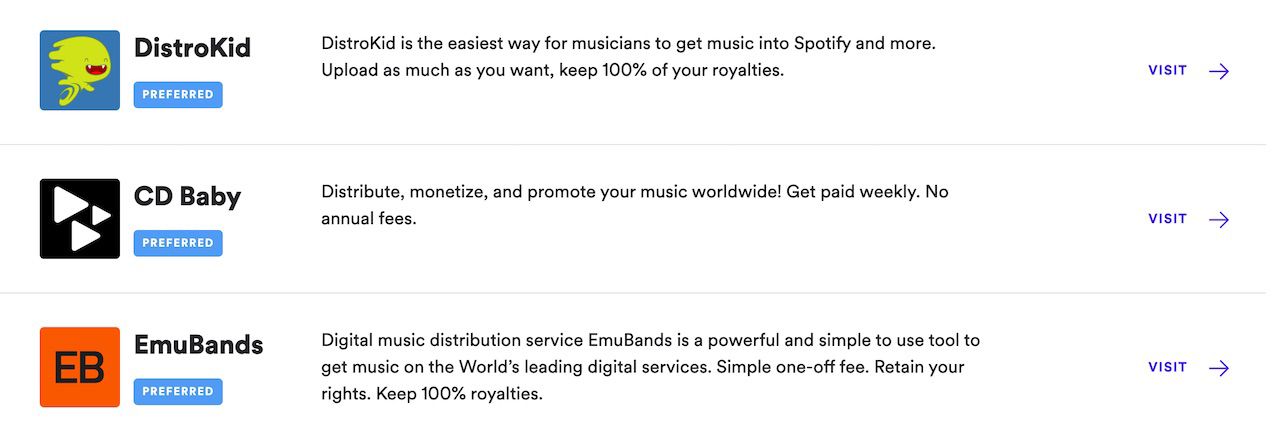Open the VISIT link for DistroKid
Image resolution: width=1280 pixels, height=442 pixels.
tap(1167, 71)
